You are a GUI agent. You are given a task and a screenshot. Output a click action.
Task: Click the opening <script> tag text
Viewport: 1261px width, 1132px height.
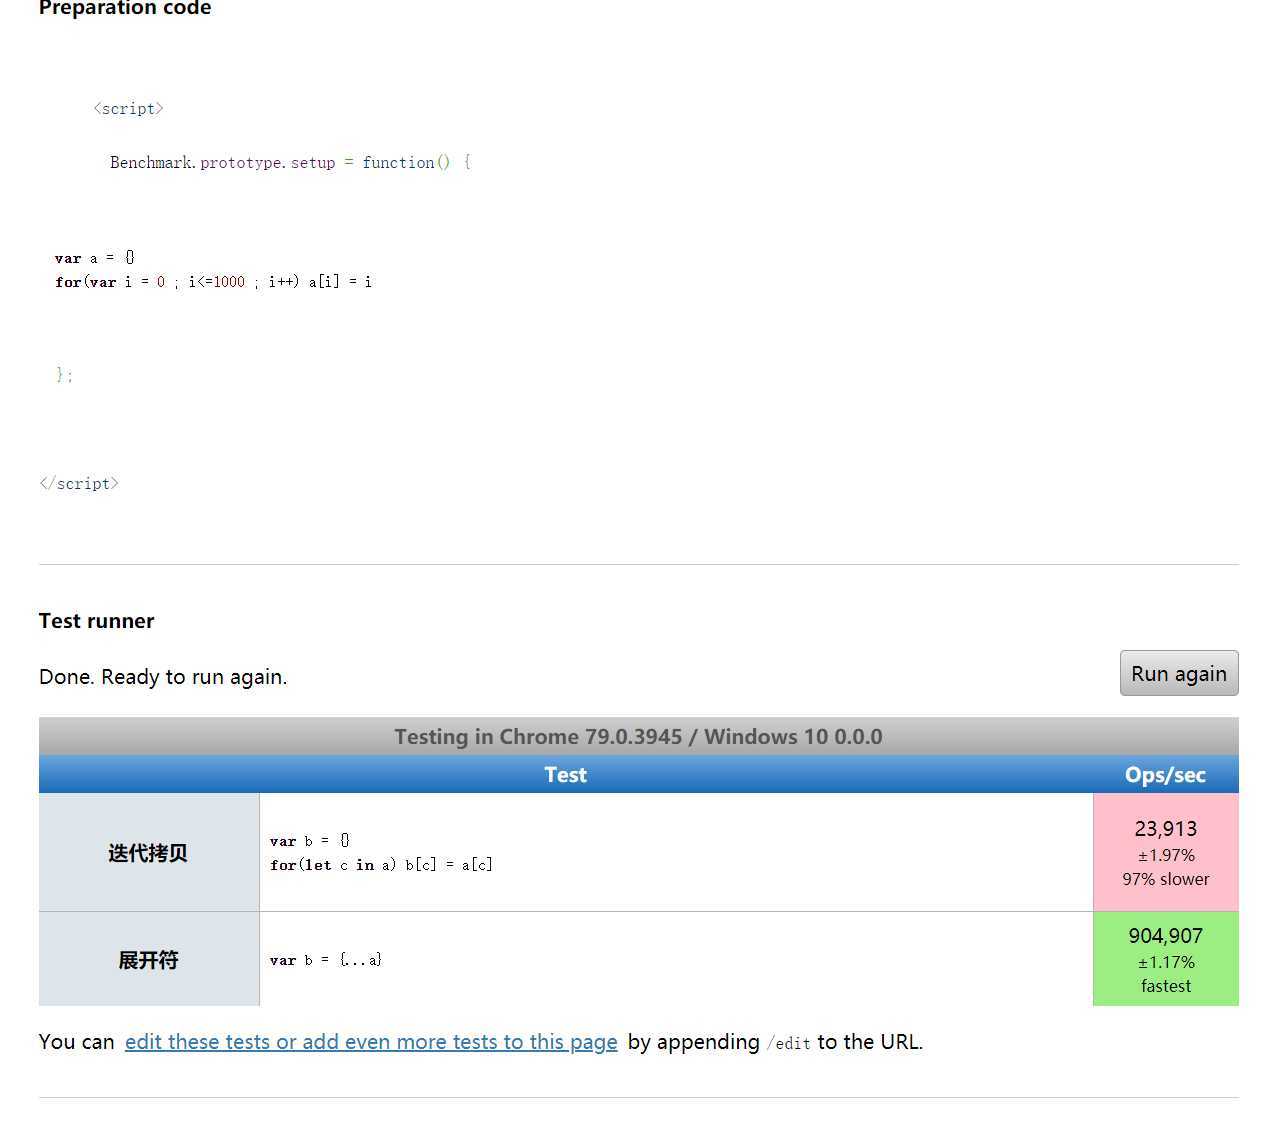click(128, 109)
